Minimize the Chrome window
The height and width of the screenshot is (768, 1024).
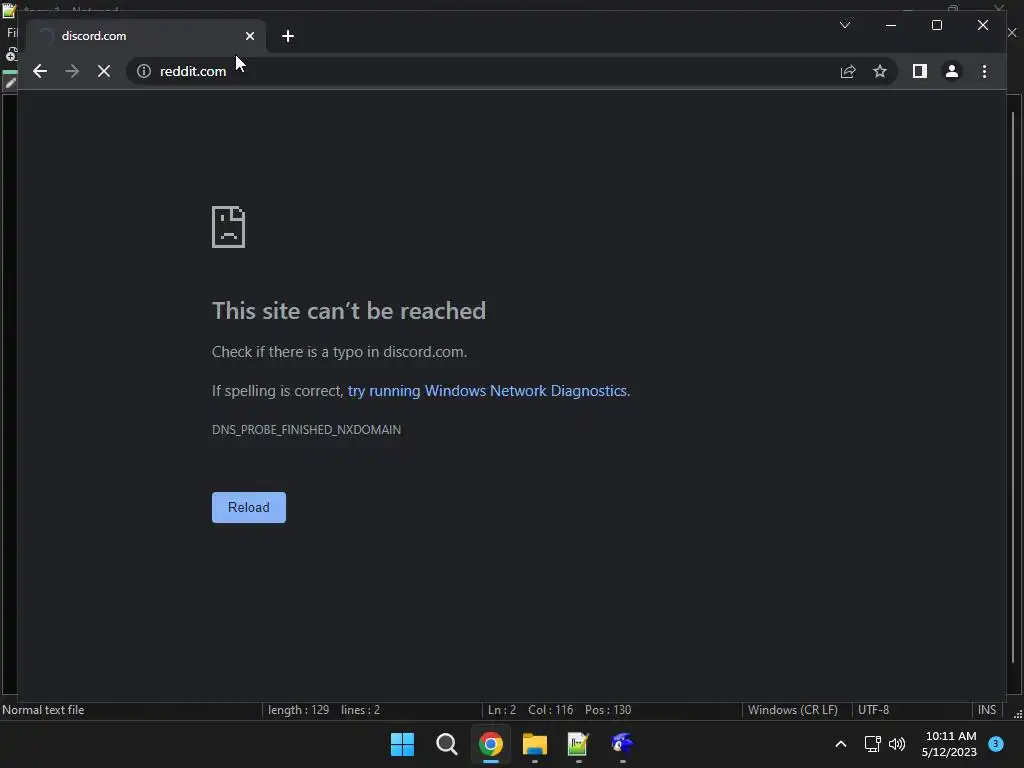click(891, 25)
